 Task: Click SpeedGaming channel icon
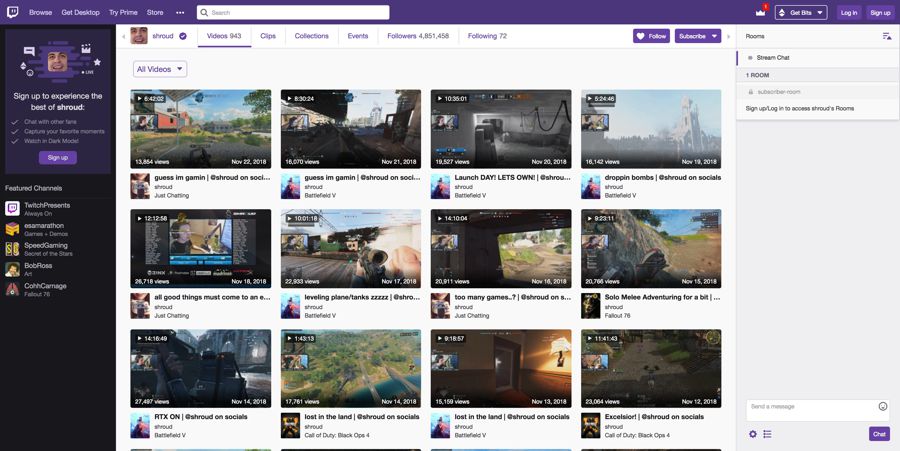[x=13, y=249]
